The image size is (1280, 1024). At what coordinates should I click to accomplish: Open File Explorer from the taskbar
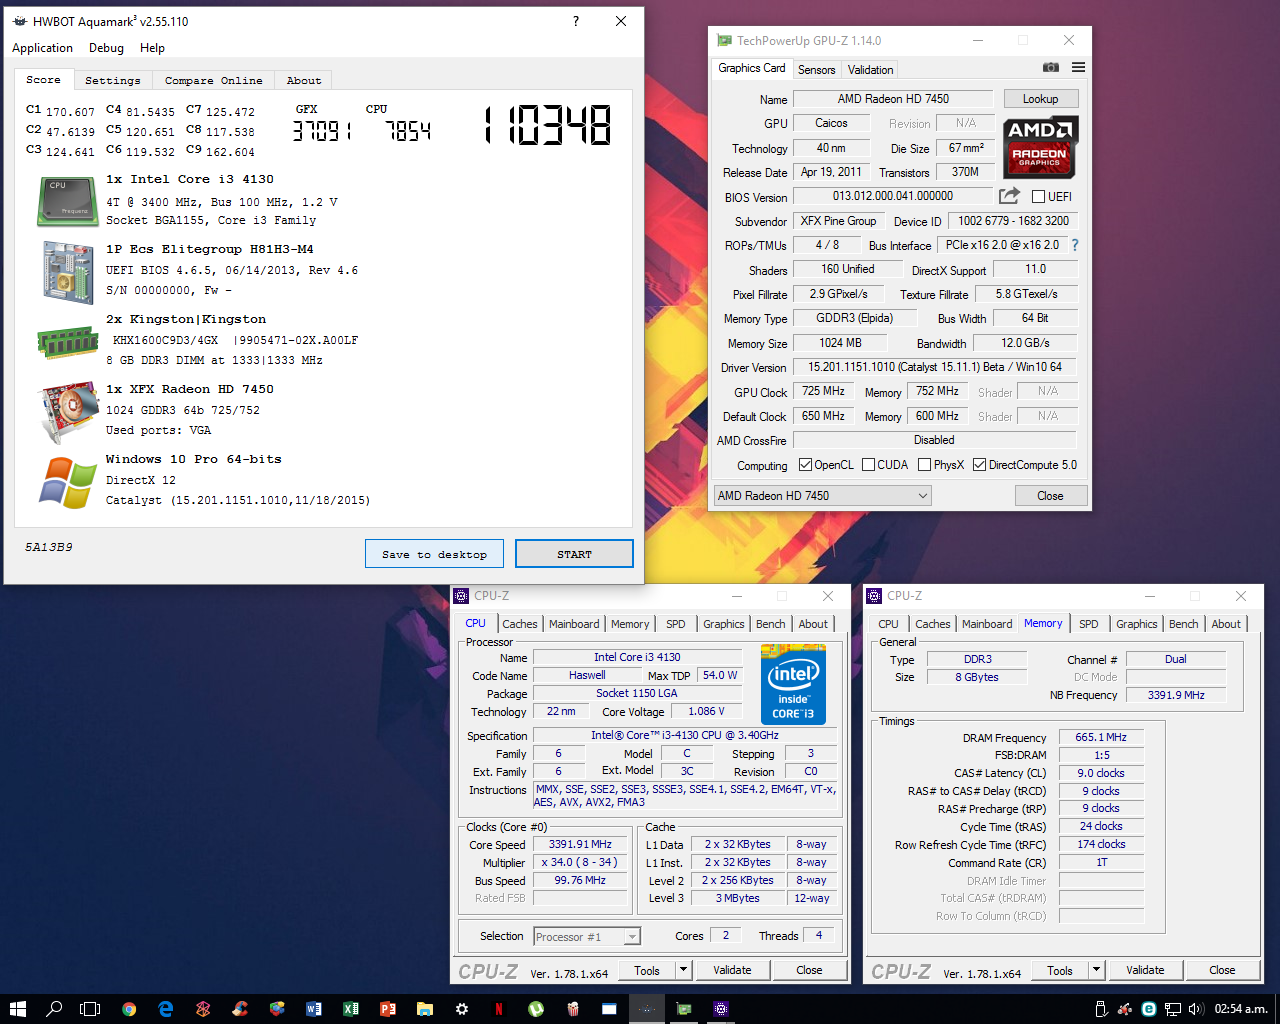tap(425, 1009)
